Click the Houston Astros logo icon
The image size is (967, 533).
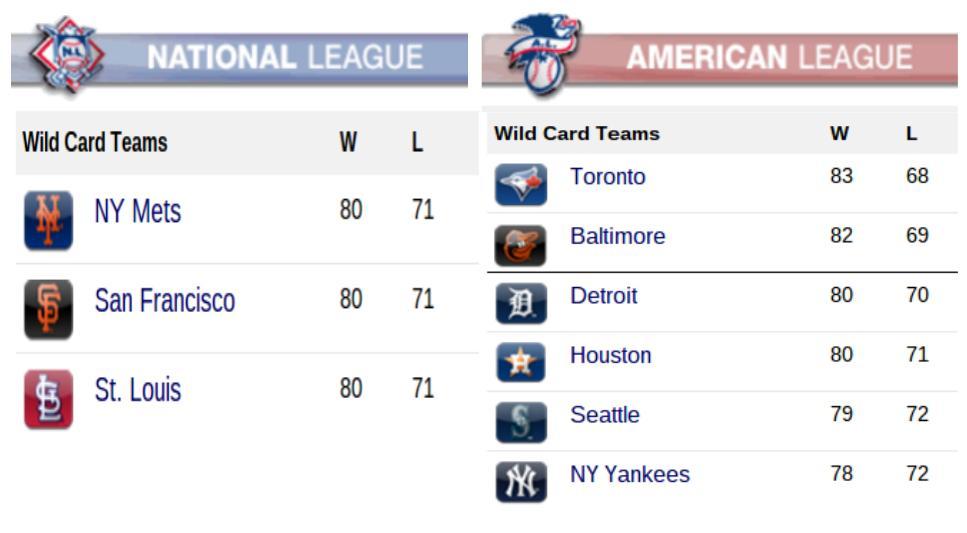point(521,362)
